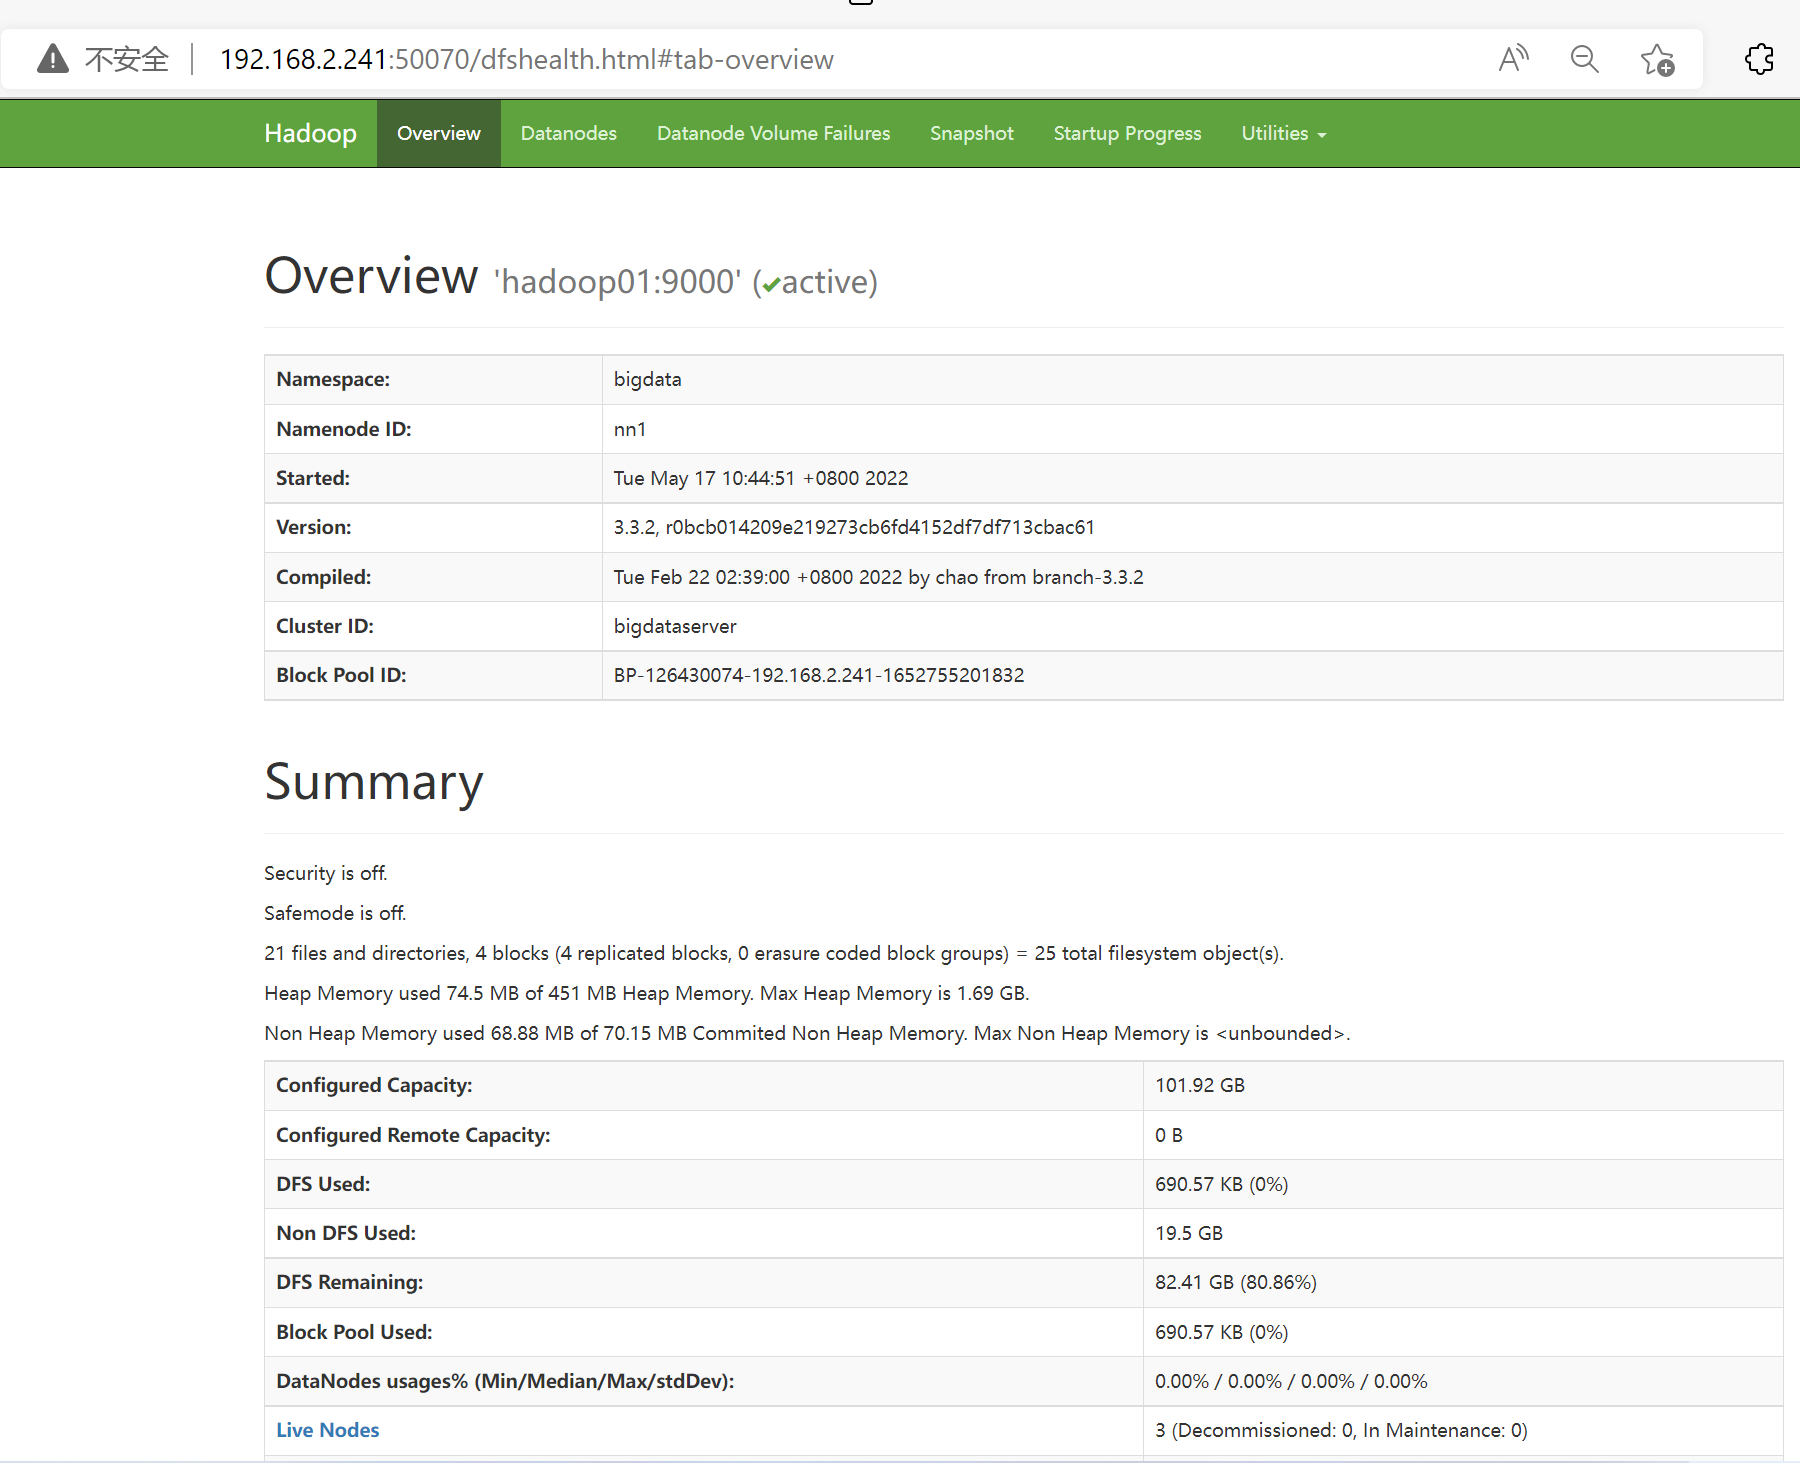
Task: Open the Startup Progress tab
Action: click(x=1127, y=134)
